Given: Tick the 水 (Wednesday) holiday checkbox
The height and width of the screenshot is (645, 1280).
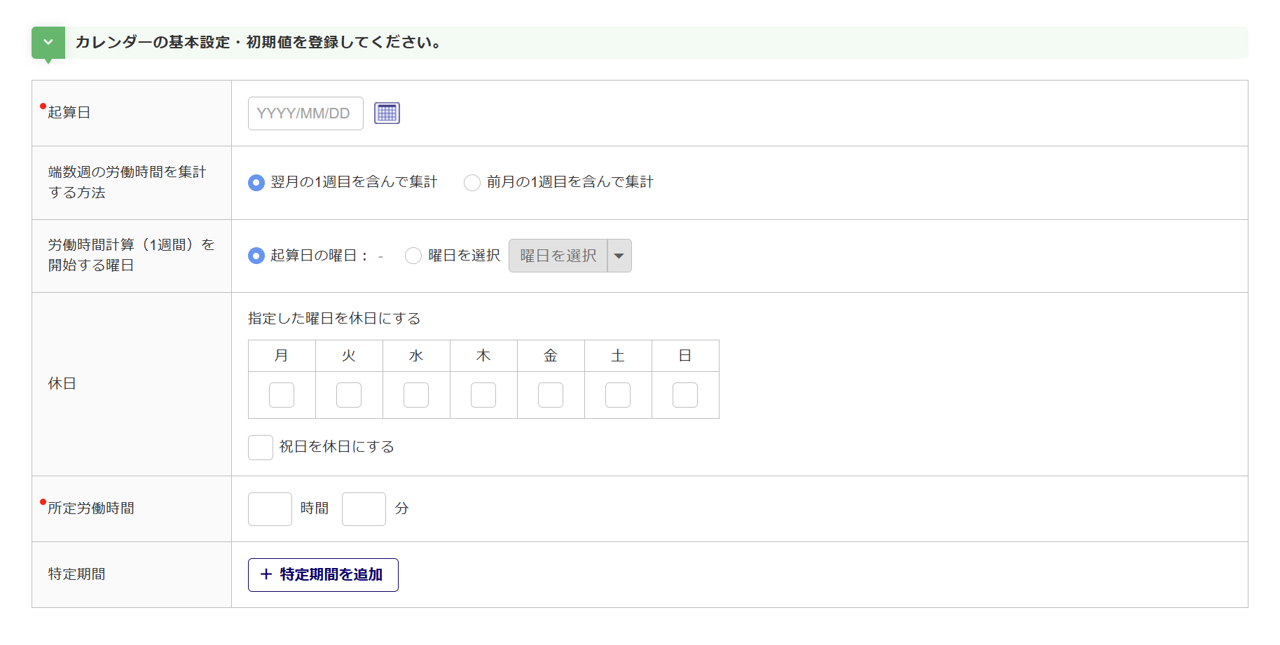Looking at the screenshot, I should click(416, 395).
